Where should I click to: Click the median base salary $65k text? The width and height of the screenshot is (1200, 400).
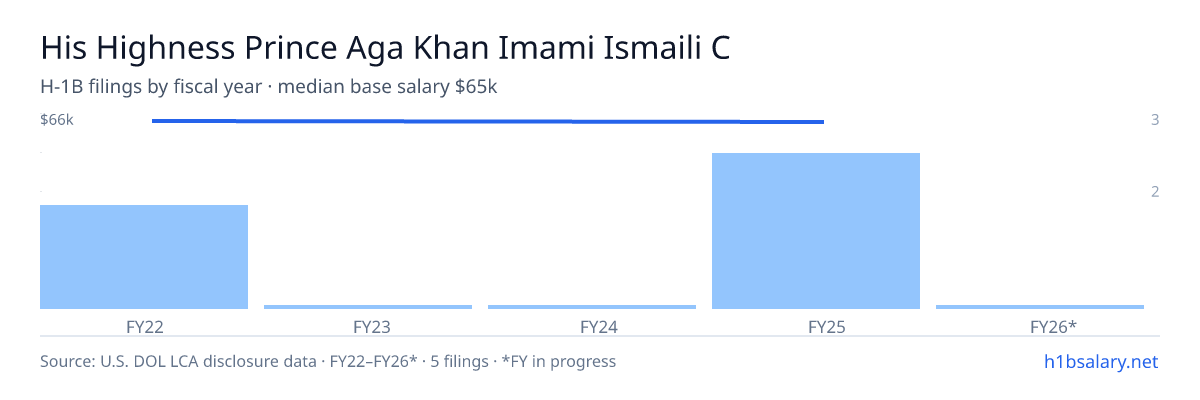click(x=388, y=87)
